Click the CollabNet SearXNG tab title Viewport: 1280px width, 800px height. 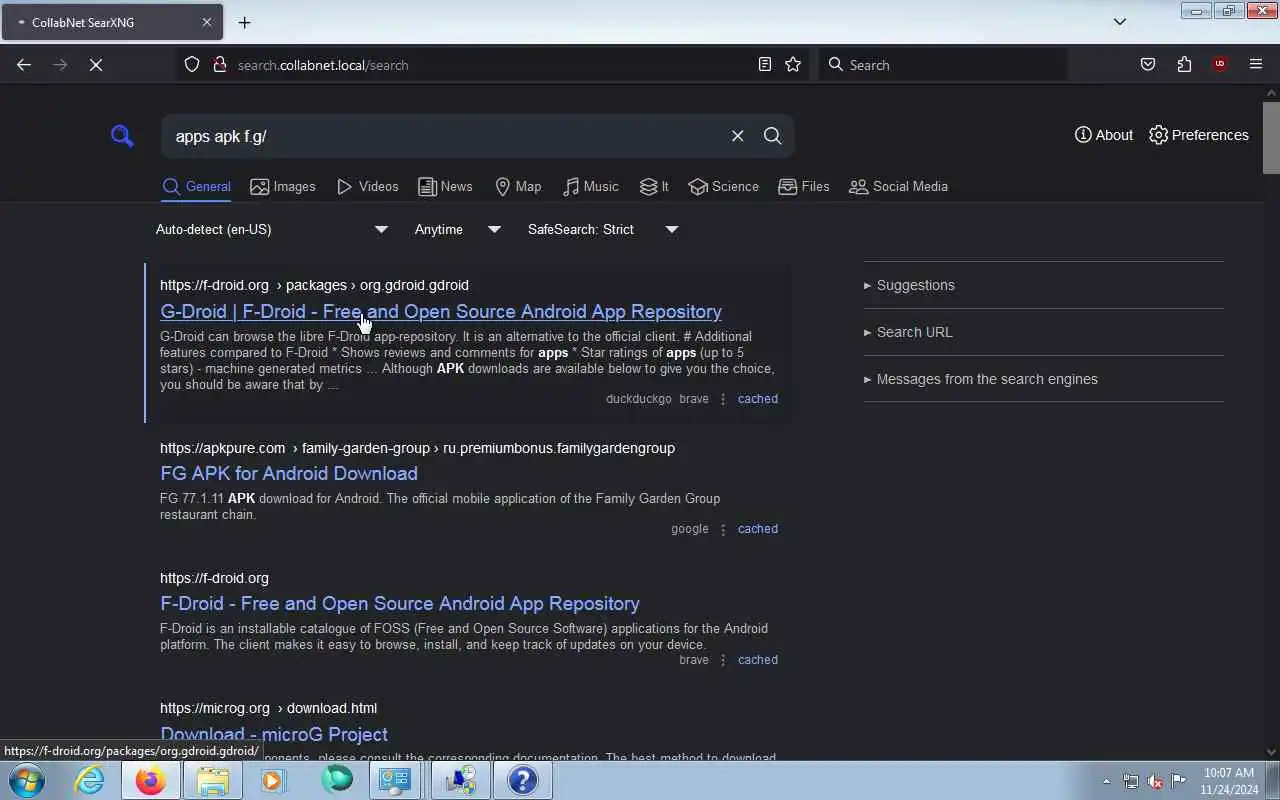pos(83,22)
